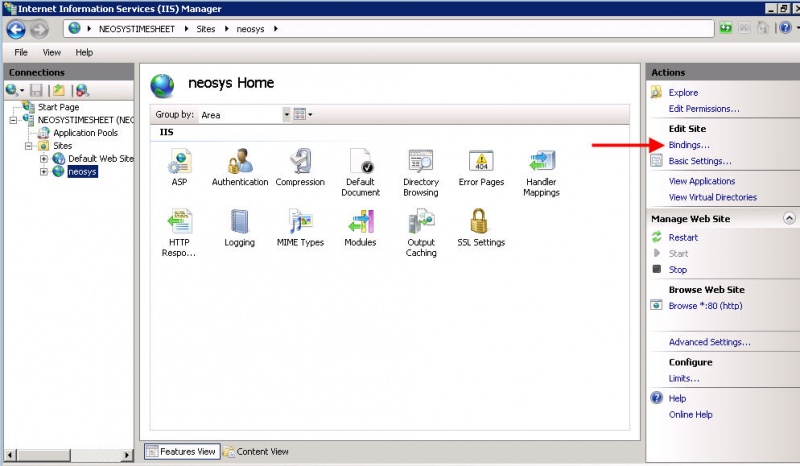Open the Directory Browsing feature

[x=421, y=172]
